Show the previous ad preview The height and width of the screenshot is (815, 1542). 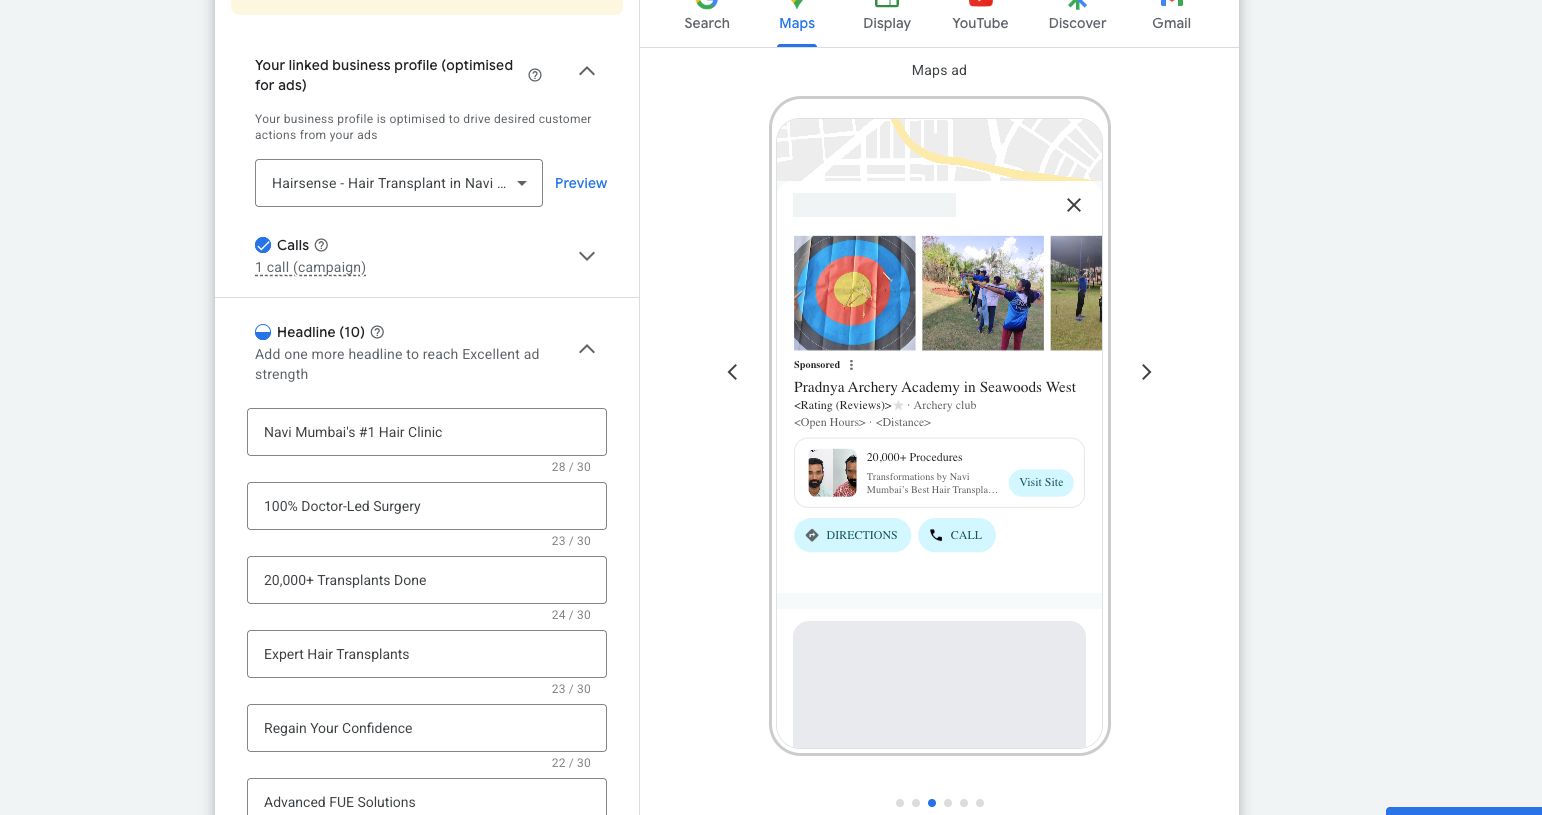coord(732,372)
